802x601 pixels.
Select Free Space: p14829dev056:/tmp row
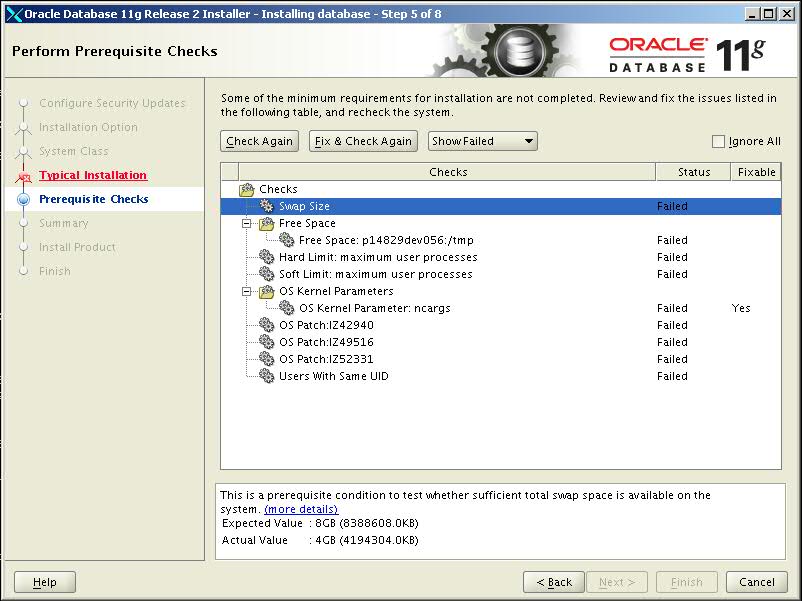(501, 240)
